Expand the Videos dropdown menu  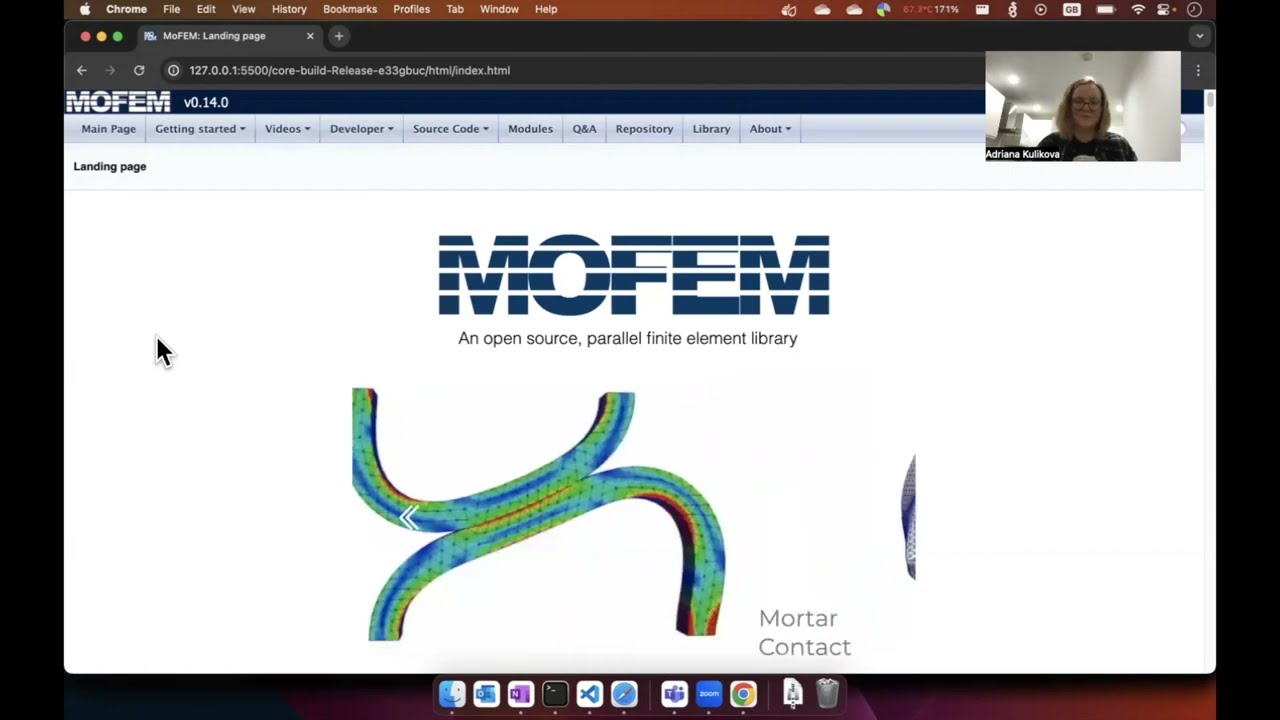coord(287,129)
